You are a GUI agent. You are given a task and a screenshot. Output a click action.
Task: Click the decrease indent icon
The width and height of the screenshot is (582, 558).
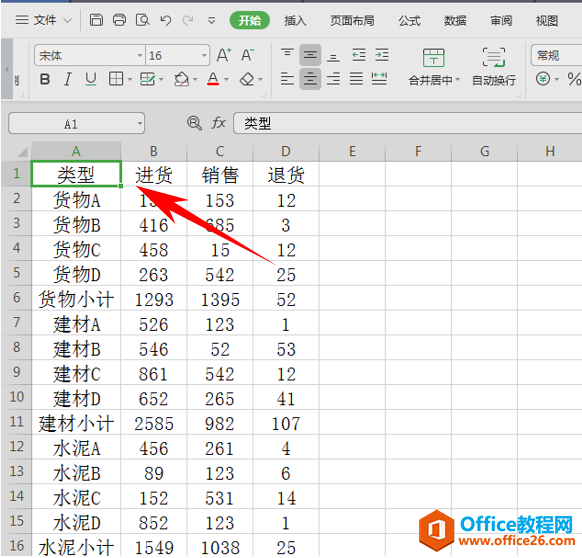[359, 55]
